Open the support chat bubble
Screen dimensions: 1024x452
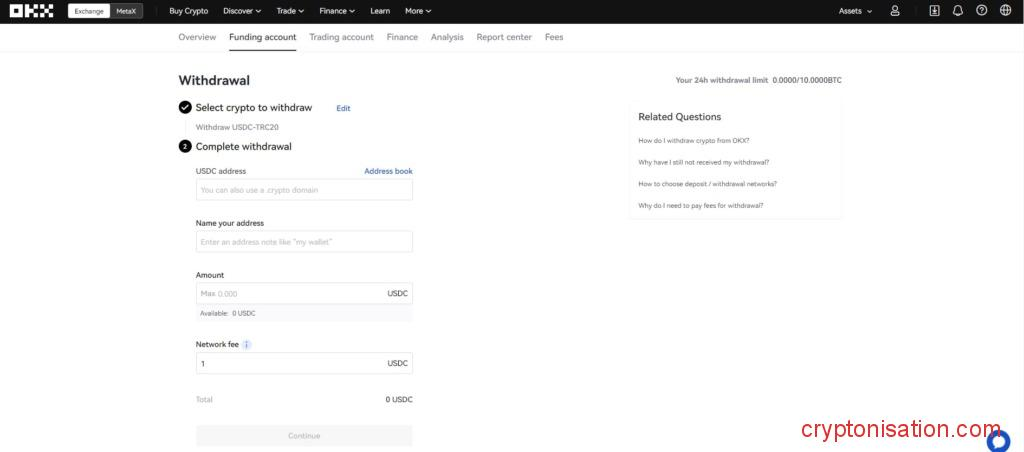998,440
